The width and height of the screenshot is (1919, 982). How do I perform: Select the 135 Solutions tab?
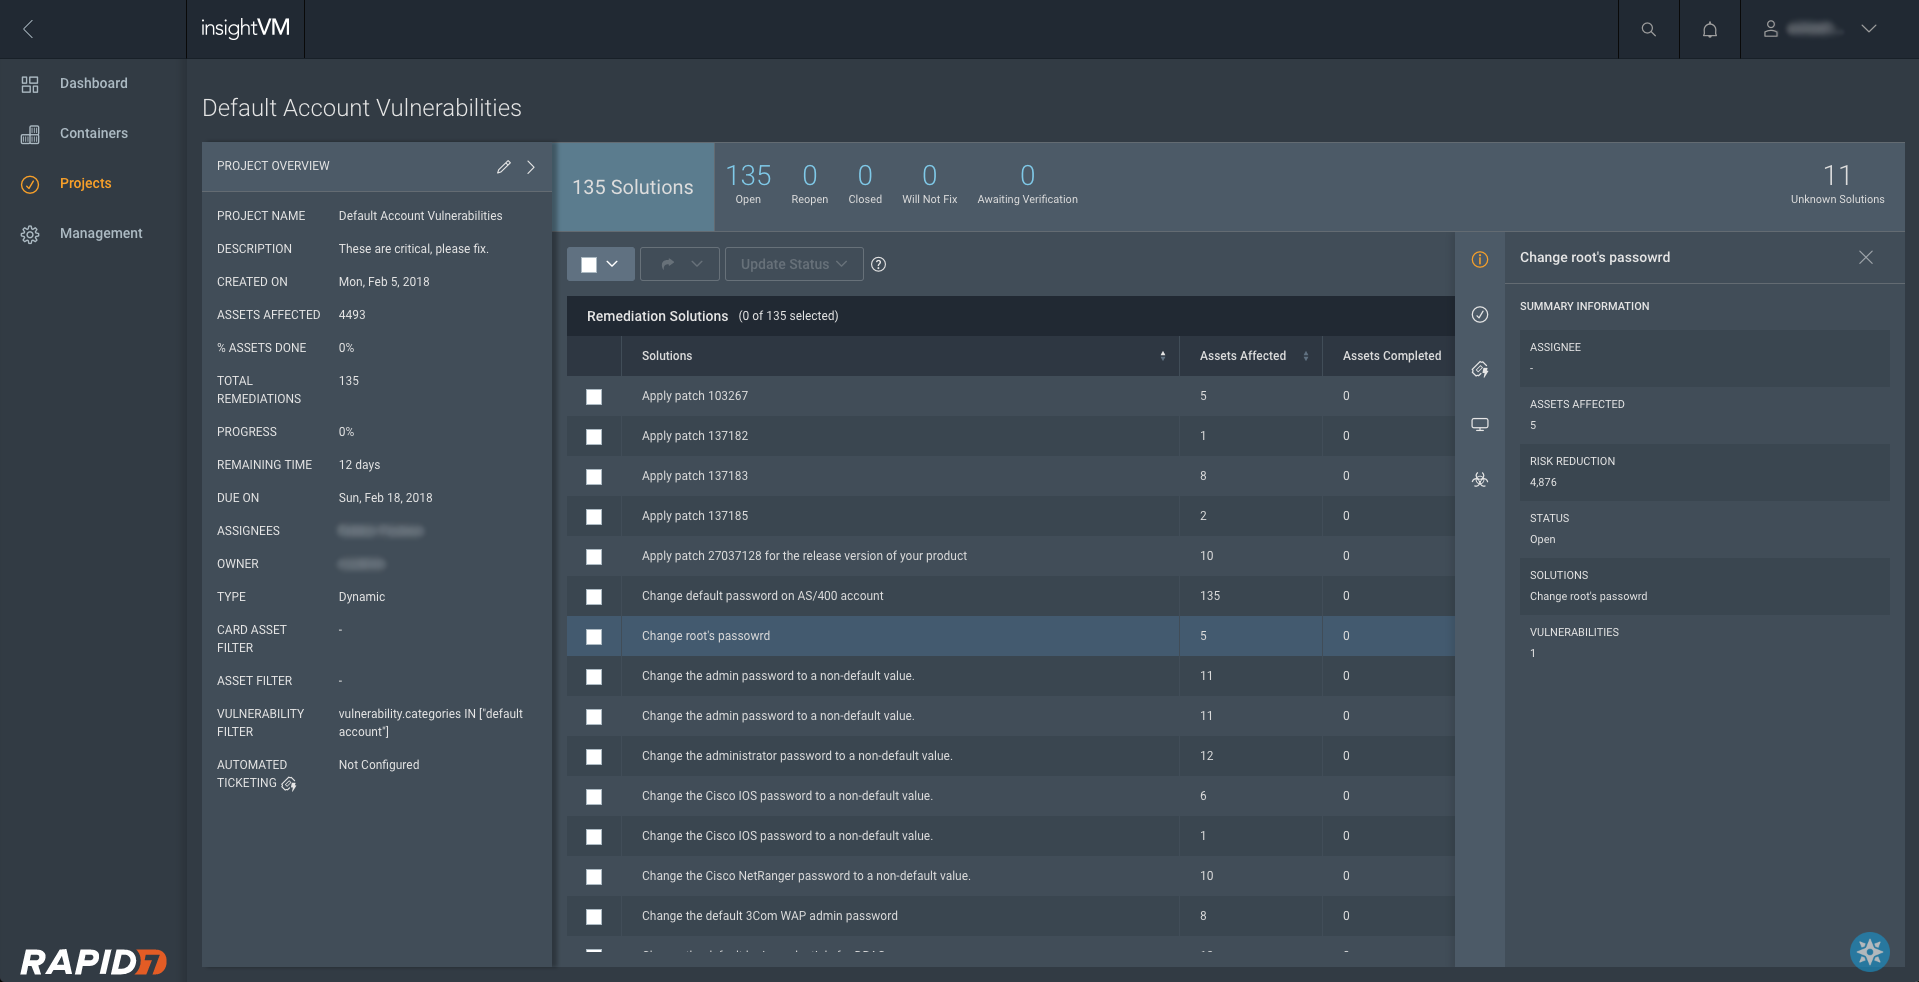pyautogui.click(x=635, y=187)
